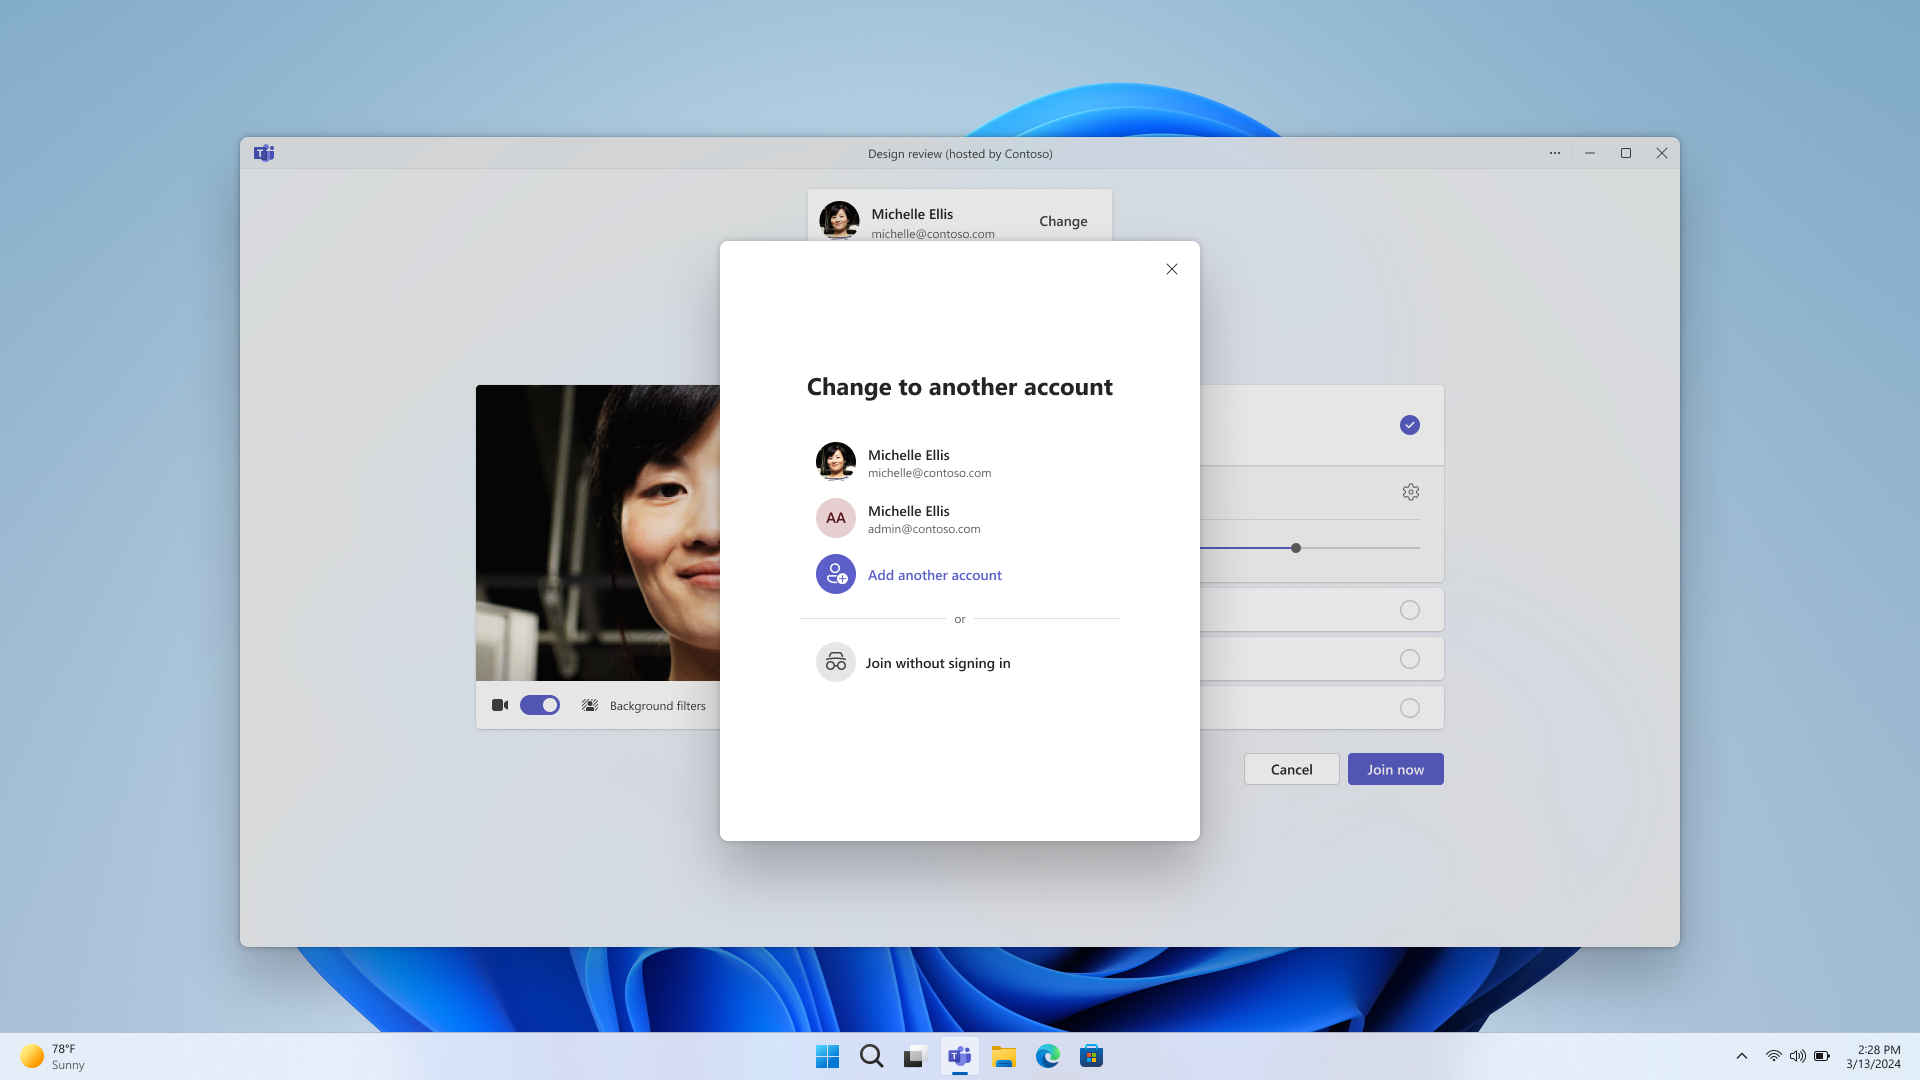Click the Join now button
The width and height of the screenshot is (1920, 1080).
(1395, 769)
